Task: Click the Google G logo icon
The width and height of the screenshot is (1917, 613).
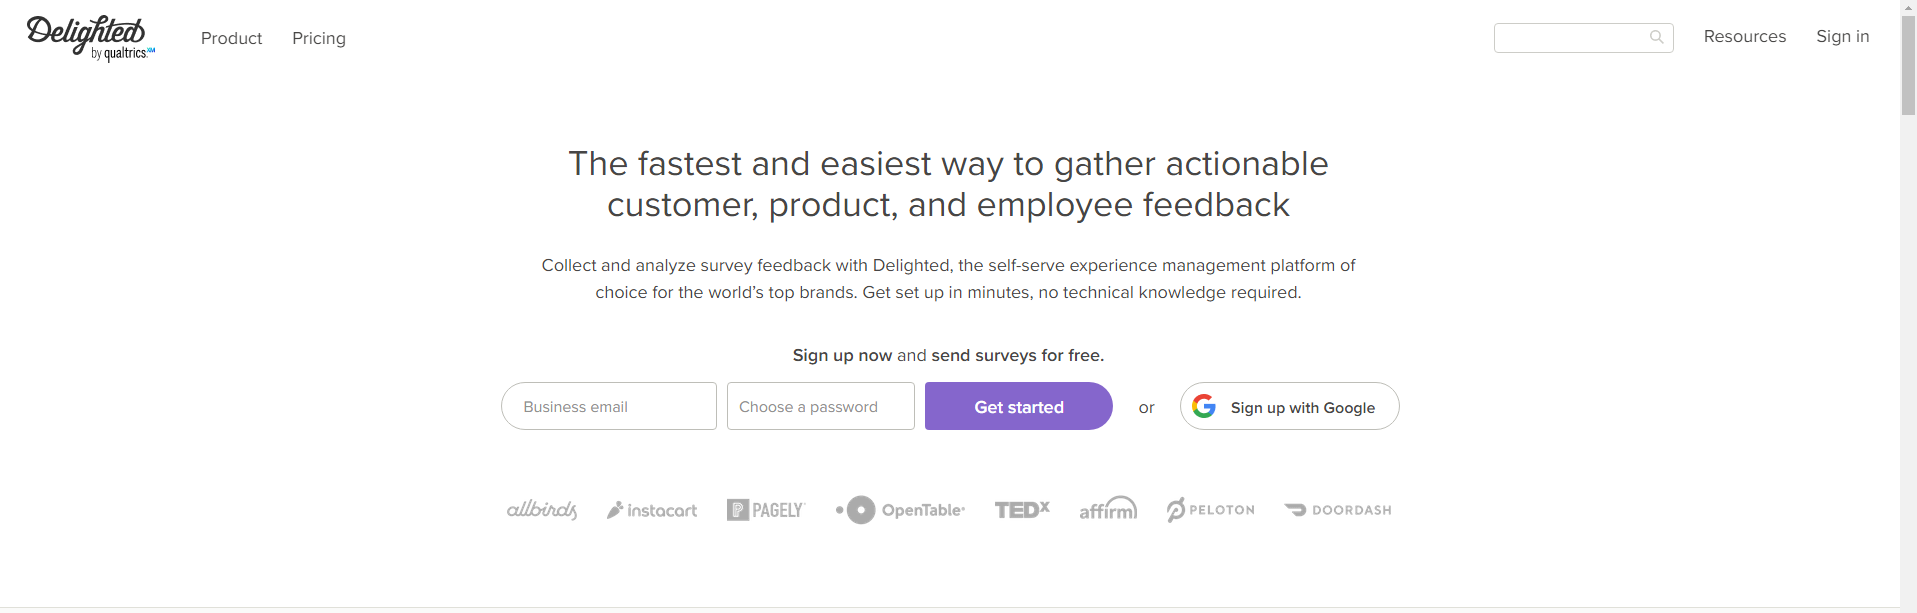Action: (1204, 406)
